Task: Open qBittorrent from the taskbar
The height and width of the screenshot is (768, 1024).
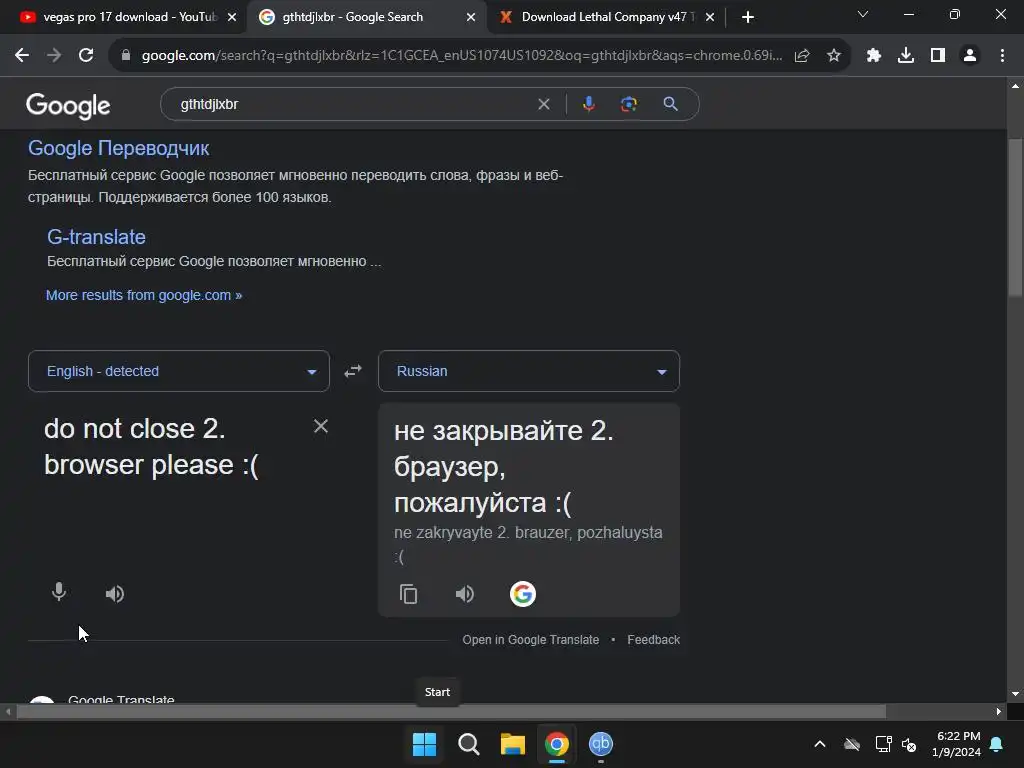Action: coord(601,744)
